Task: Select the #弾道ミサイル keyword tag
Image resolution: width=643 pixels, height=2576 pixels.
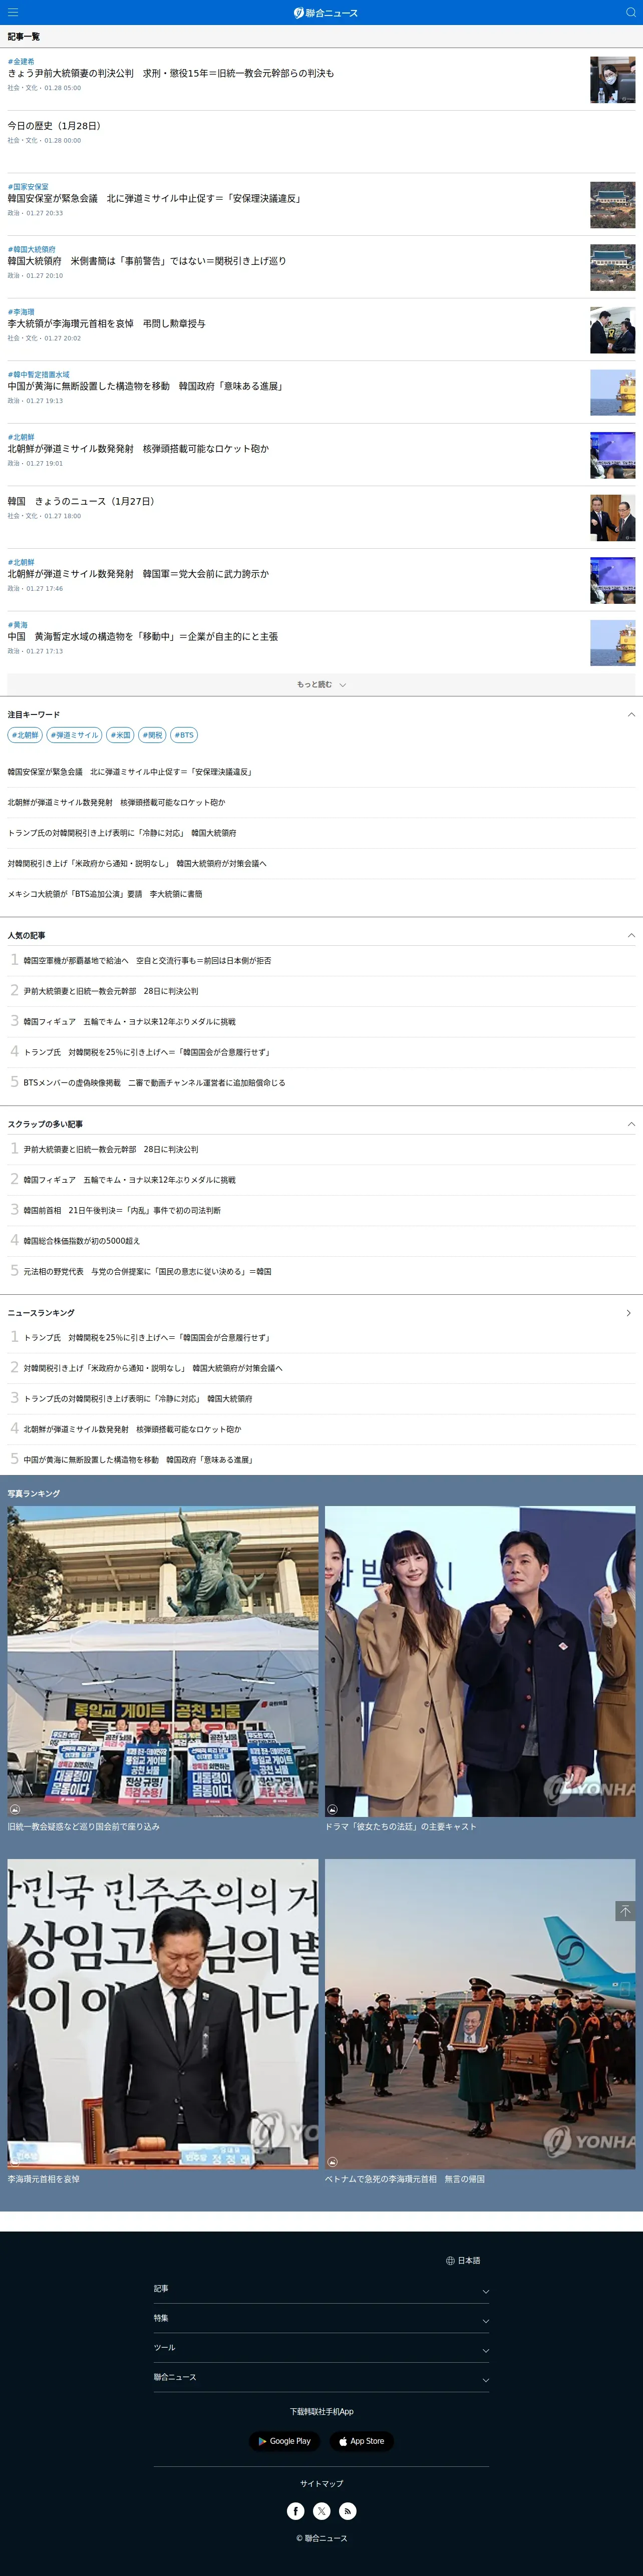Action: (74, 735)
